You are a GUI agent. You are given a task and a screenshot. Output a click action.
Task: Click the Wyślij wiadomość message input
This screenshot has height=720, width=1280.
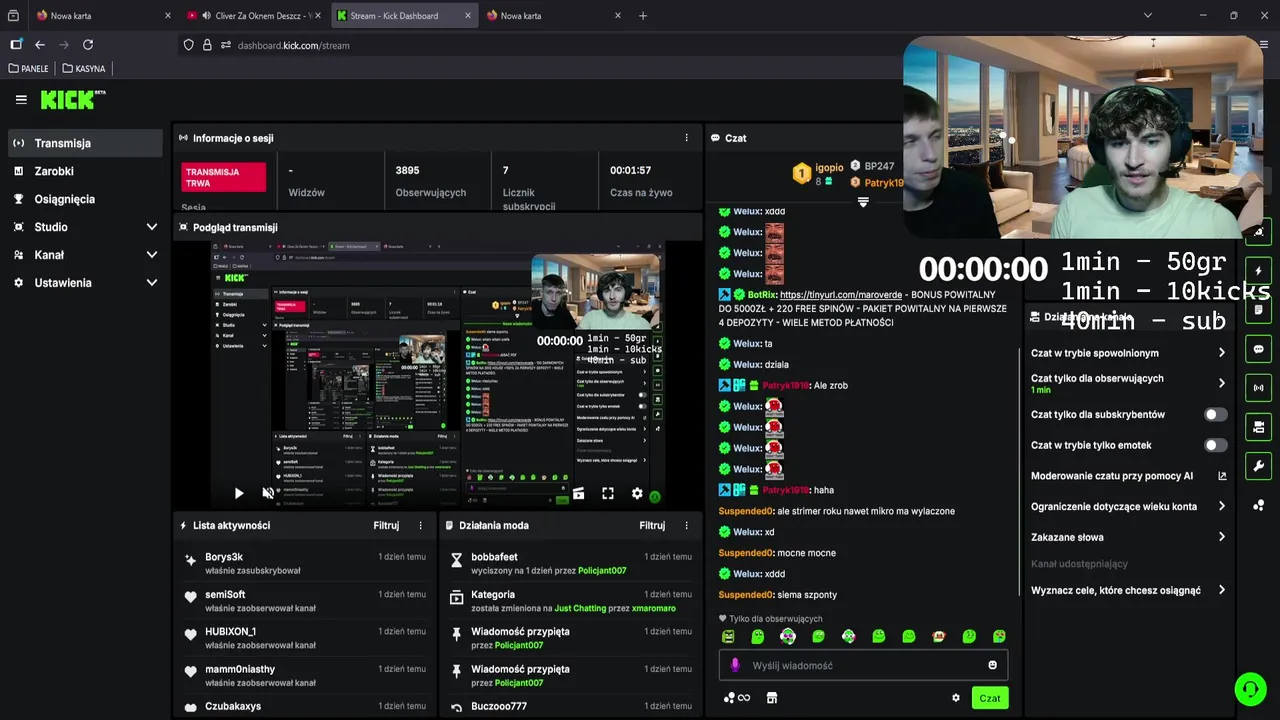(x=863, y=665)
